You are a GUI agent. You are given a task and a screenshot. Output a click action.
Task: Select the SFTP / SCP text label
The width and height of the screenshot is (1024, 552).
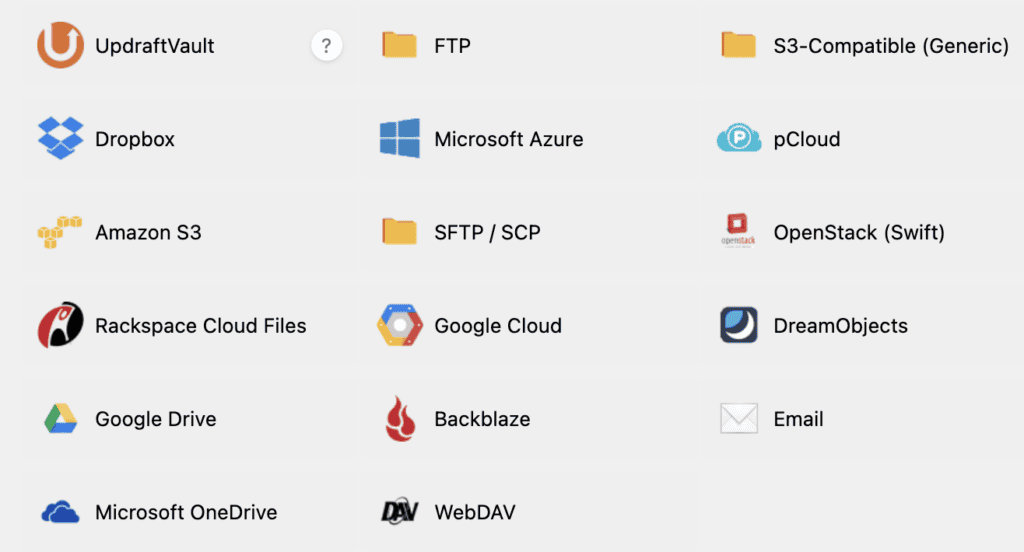point(487,233)
